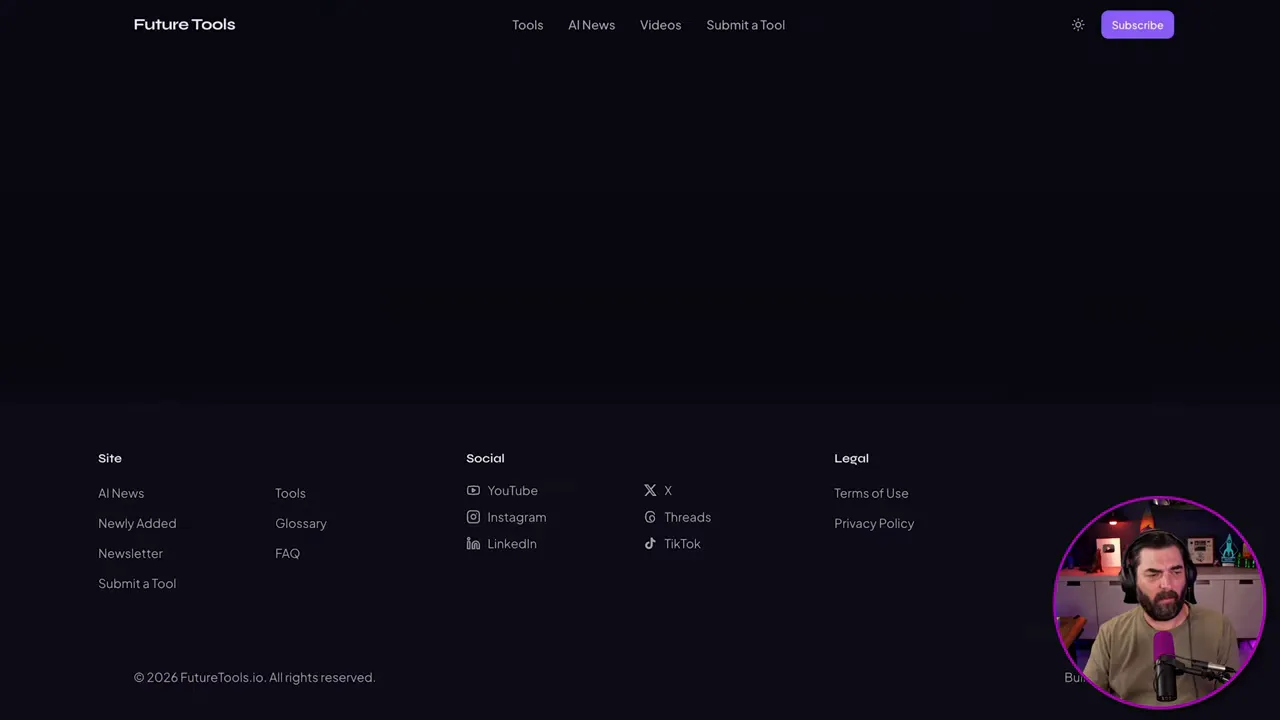Click the Instagram icon in footer

pos(473,517)
